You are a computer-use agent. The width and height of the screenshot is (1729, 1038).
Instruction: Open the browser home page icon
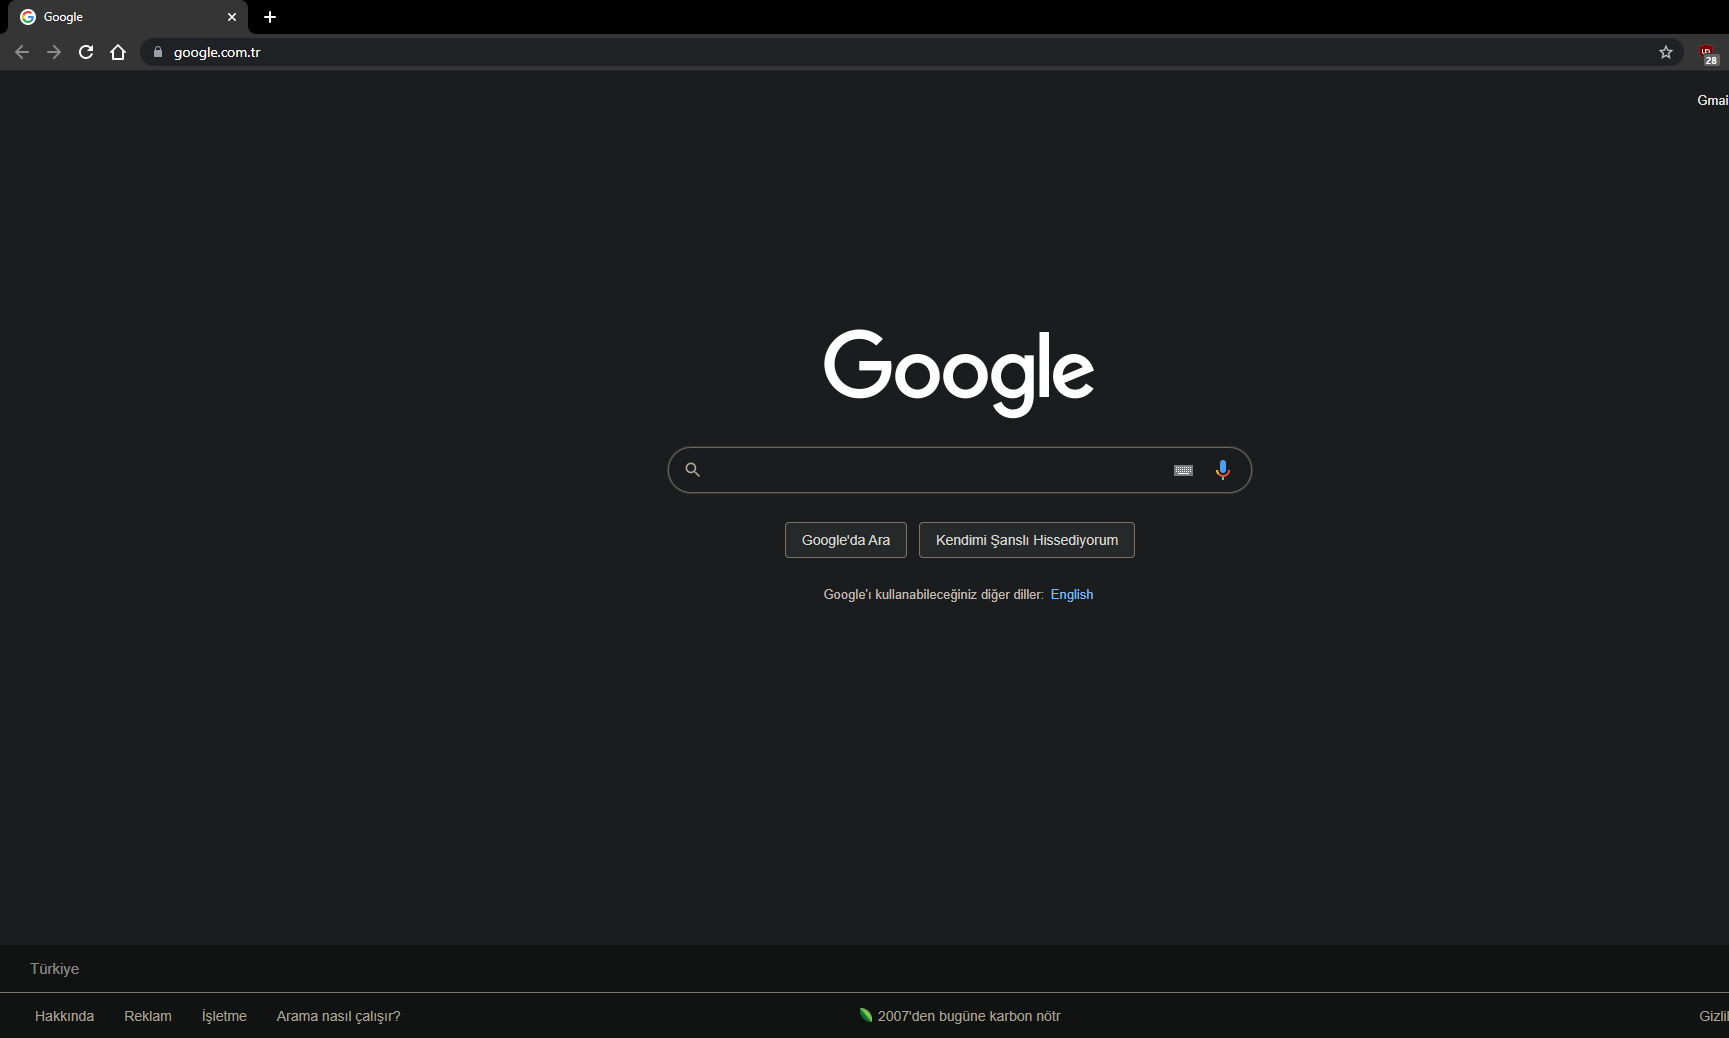(118, 52)
